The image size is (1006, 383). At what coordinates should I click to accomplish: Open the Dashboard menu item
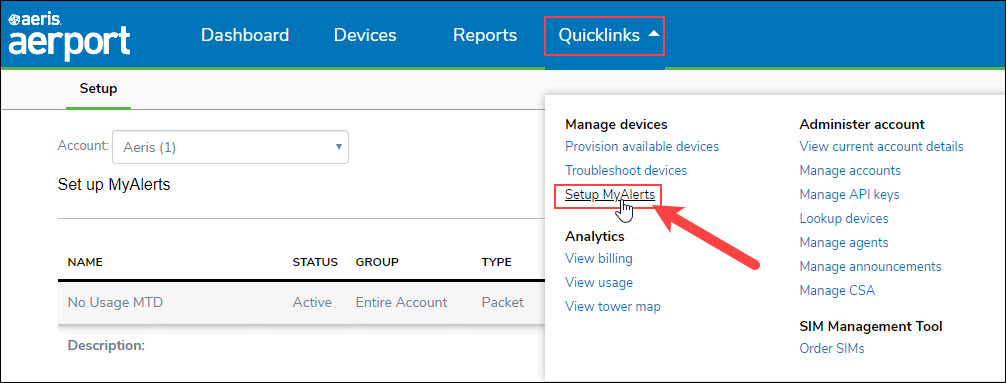245,35
